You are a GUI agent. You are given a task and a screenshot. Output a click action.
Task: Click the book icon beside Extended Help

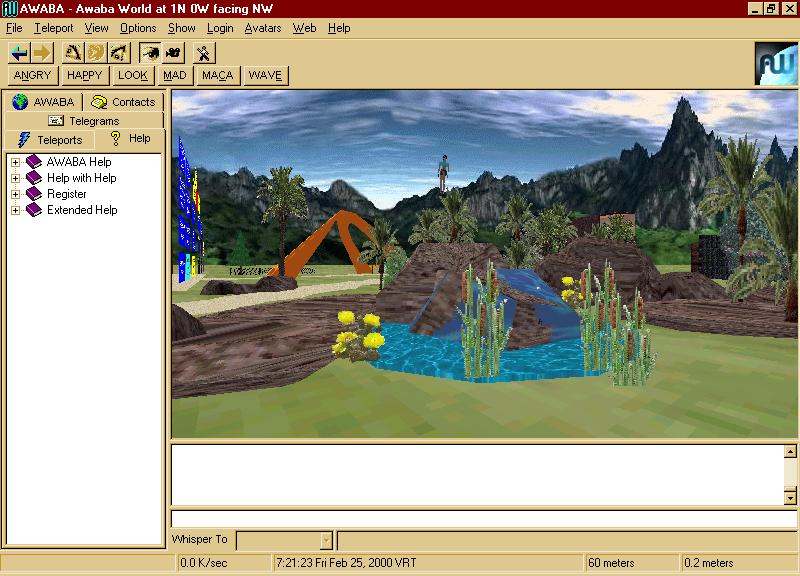coord(34,210)
